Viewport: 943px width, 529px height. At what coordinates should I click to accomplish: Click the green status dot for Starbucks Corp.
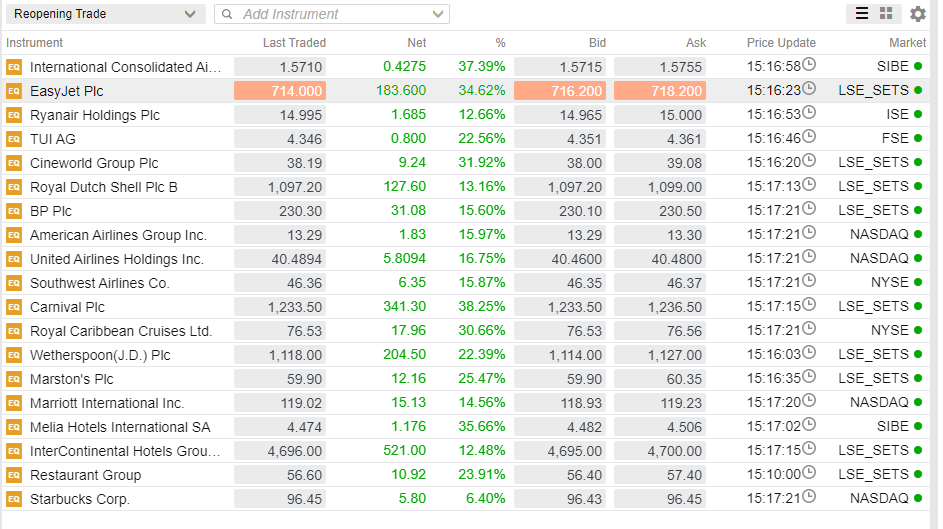[918, 498]
